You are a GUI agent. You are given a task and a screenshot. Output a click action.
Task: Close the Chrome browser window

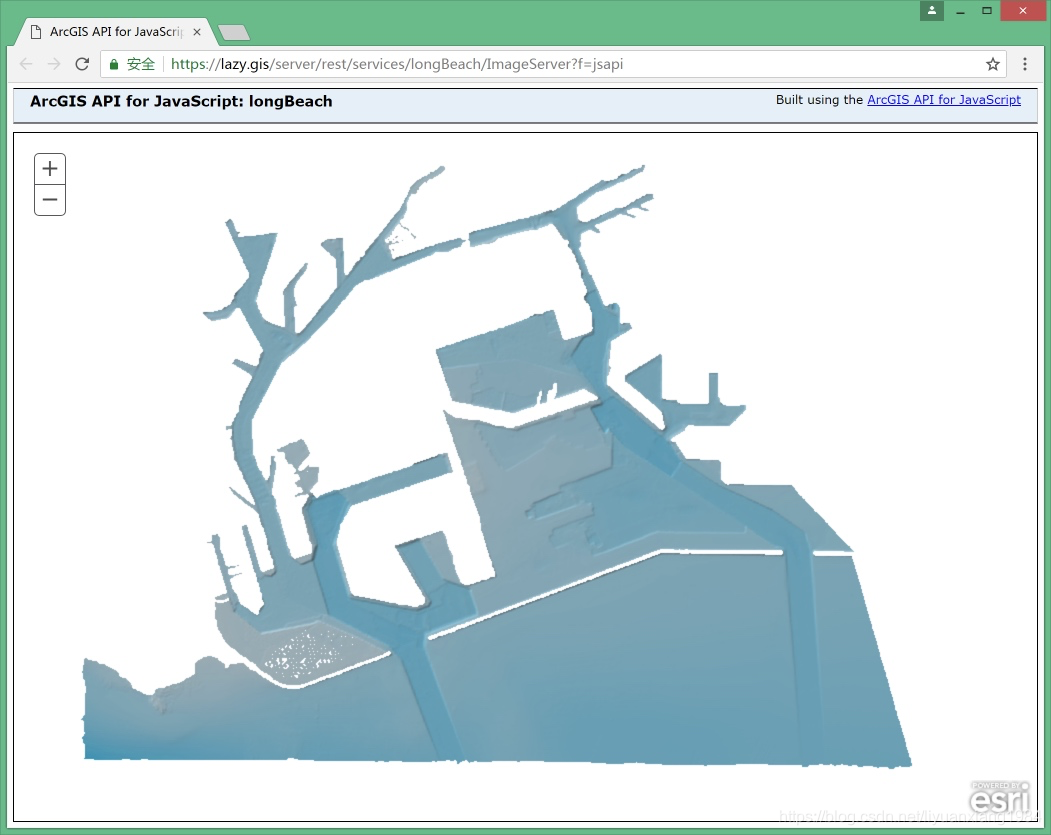1023,10
